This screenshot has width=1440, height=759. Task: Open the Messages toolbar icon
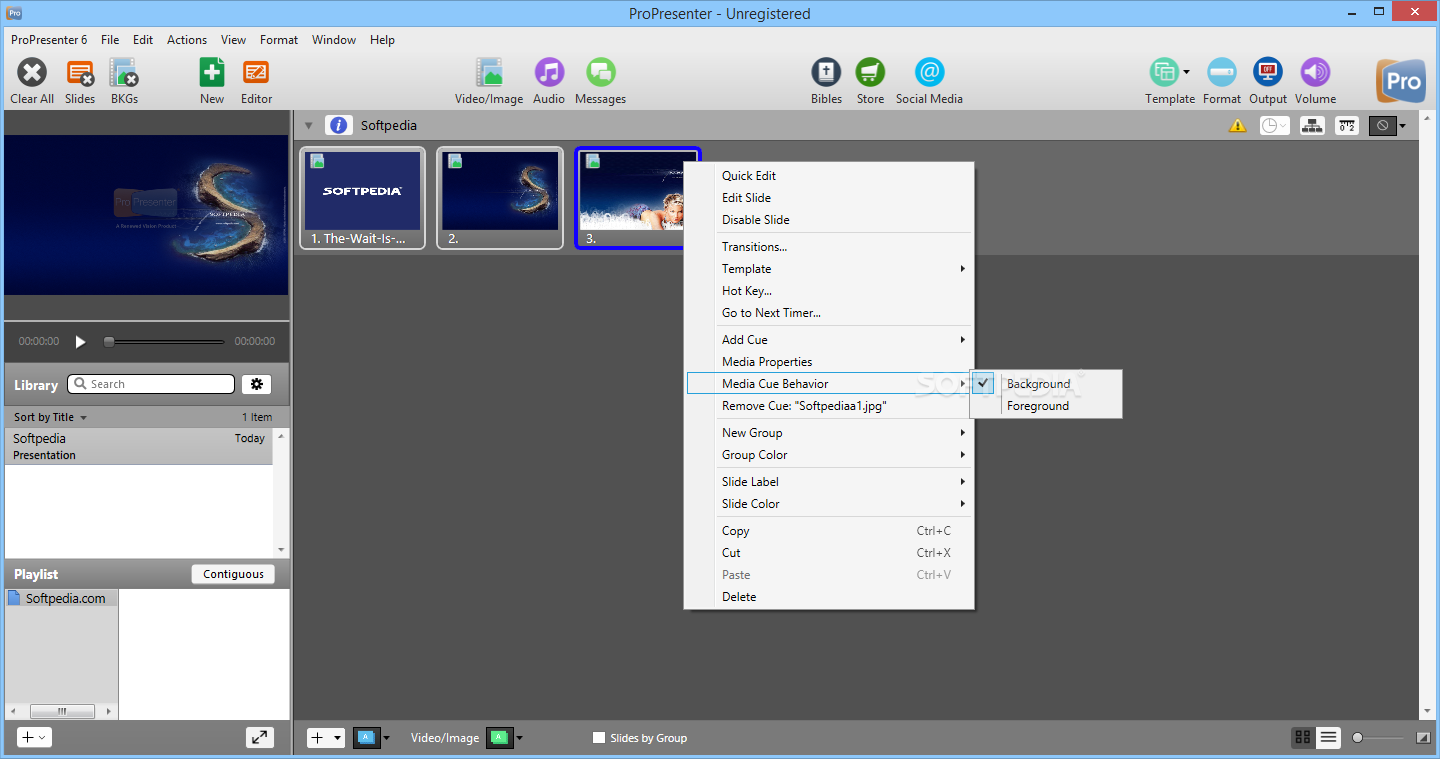pos(600,73)
